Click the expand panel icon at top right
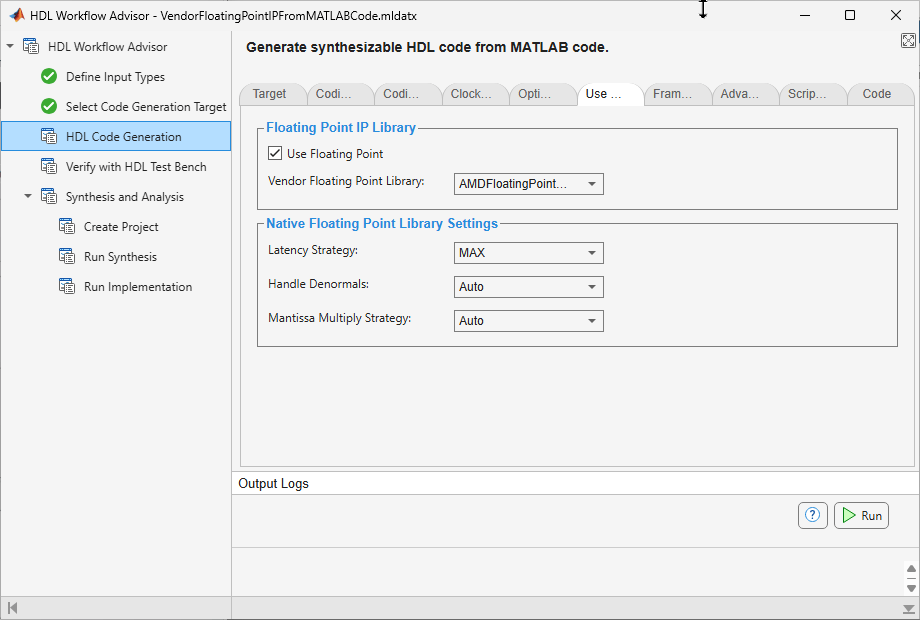 908,40
